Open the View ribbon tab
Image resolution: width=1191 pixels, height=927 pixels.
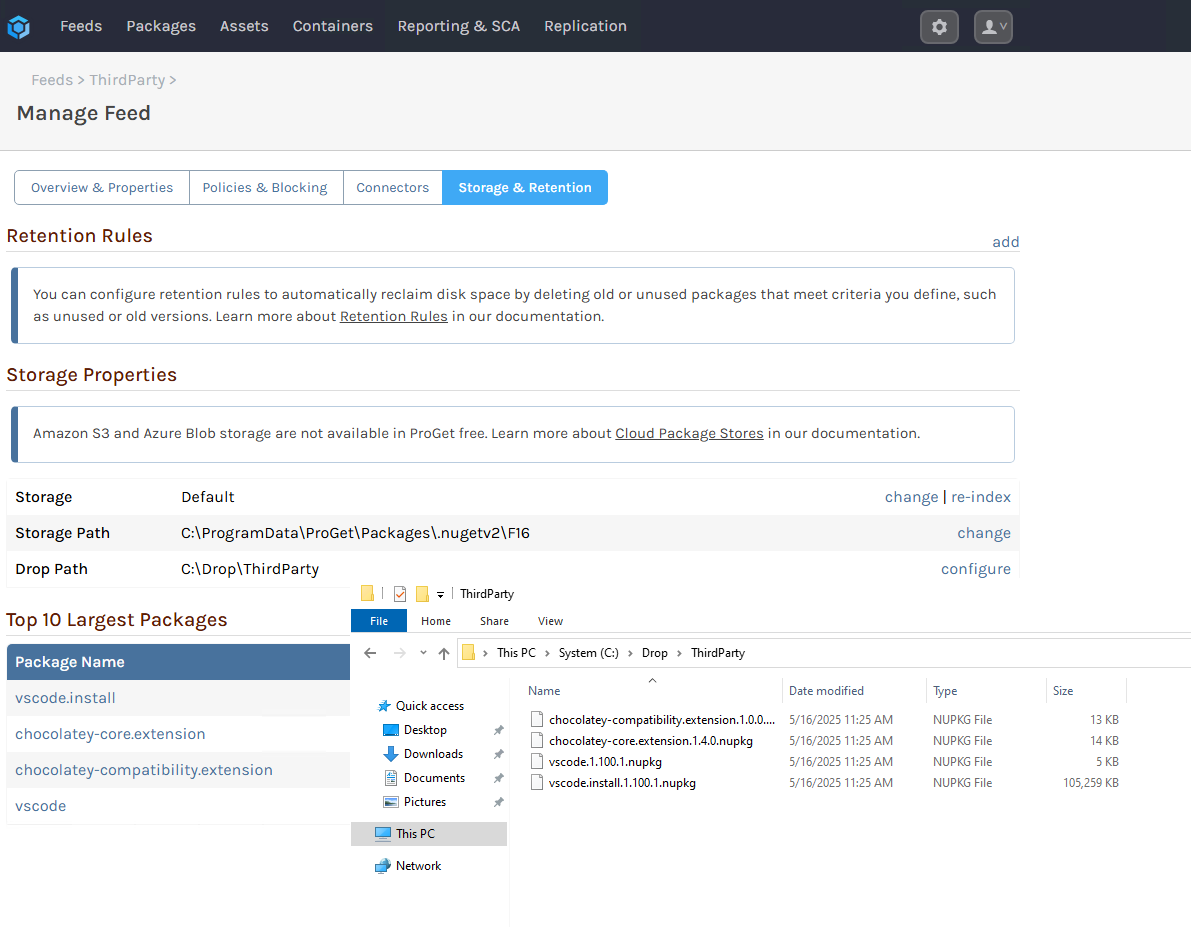551,621
